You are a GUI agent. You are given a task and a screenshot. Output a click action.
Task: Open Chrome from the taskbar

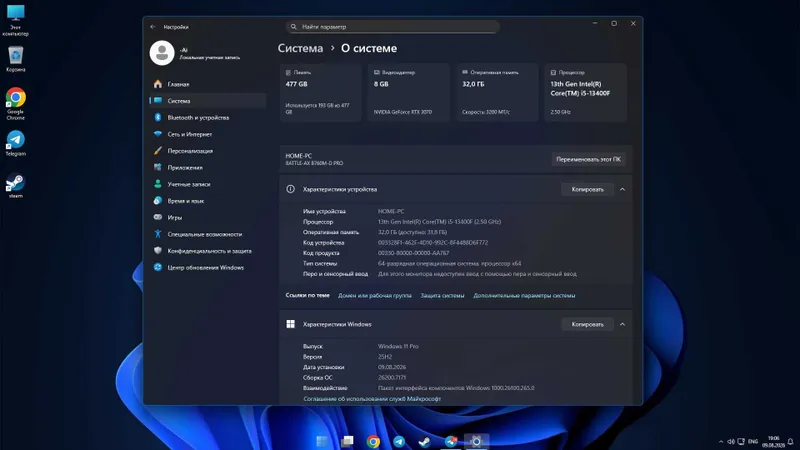point(373,441)
